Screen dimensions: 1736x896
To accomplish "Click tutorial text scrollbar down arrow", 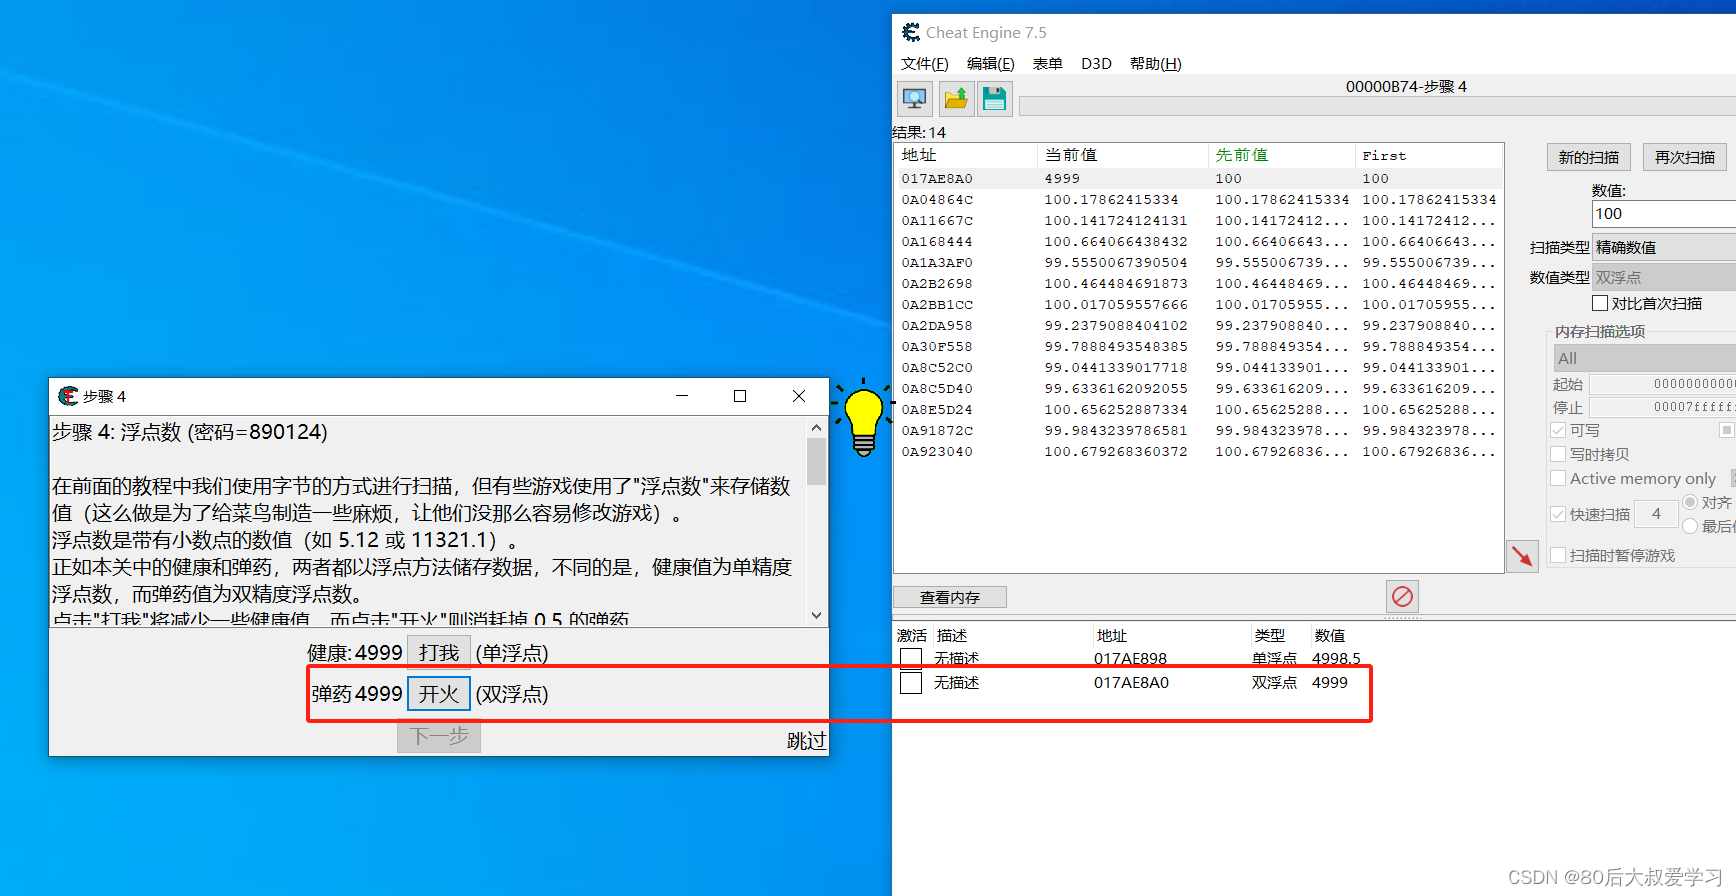I will click(816, 615).
